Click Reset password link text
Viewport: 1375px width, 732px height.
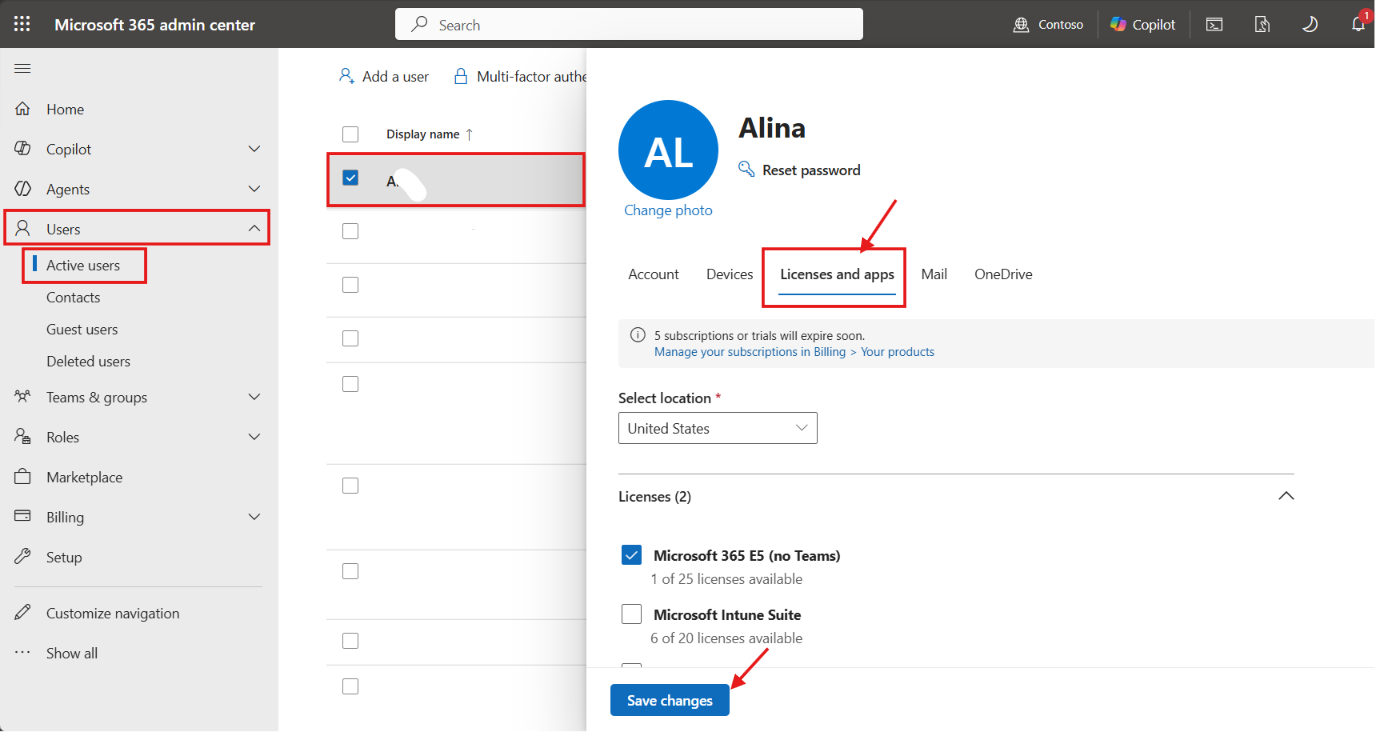tap(811, 170)
